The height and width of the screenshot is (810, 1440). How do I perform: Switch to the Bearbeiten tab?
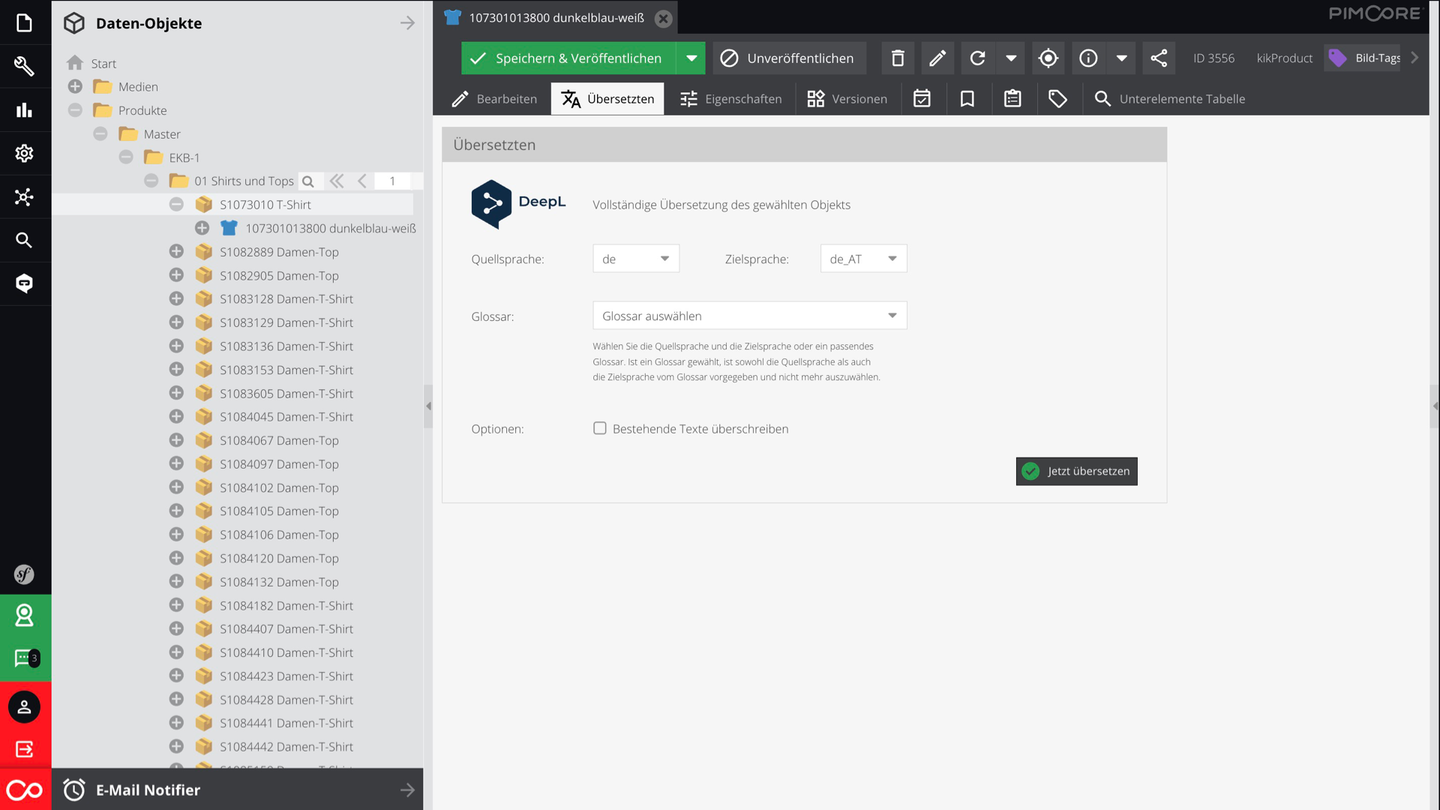point(494,99)
